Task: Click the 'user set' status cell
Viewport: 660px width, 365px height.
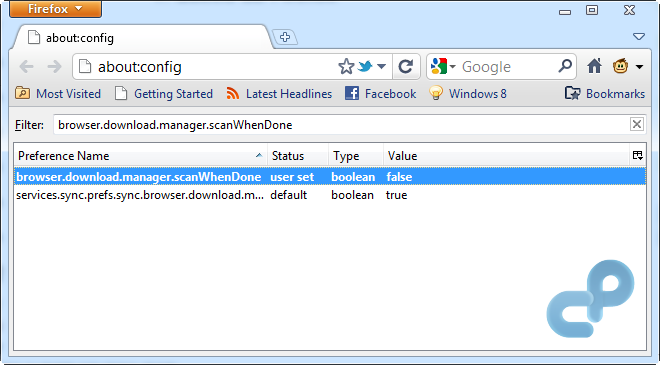Action: pyautogui.click(x=292, y=177)
